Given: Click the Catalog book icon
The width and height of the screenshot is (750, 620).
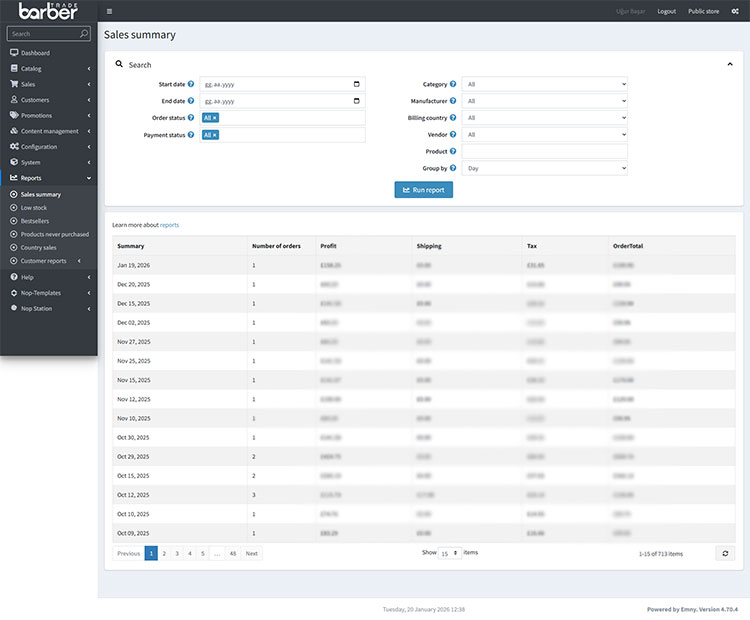Looking at the screenshot, I should coord(14,68).
